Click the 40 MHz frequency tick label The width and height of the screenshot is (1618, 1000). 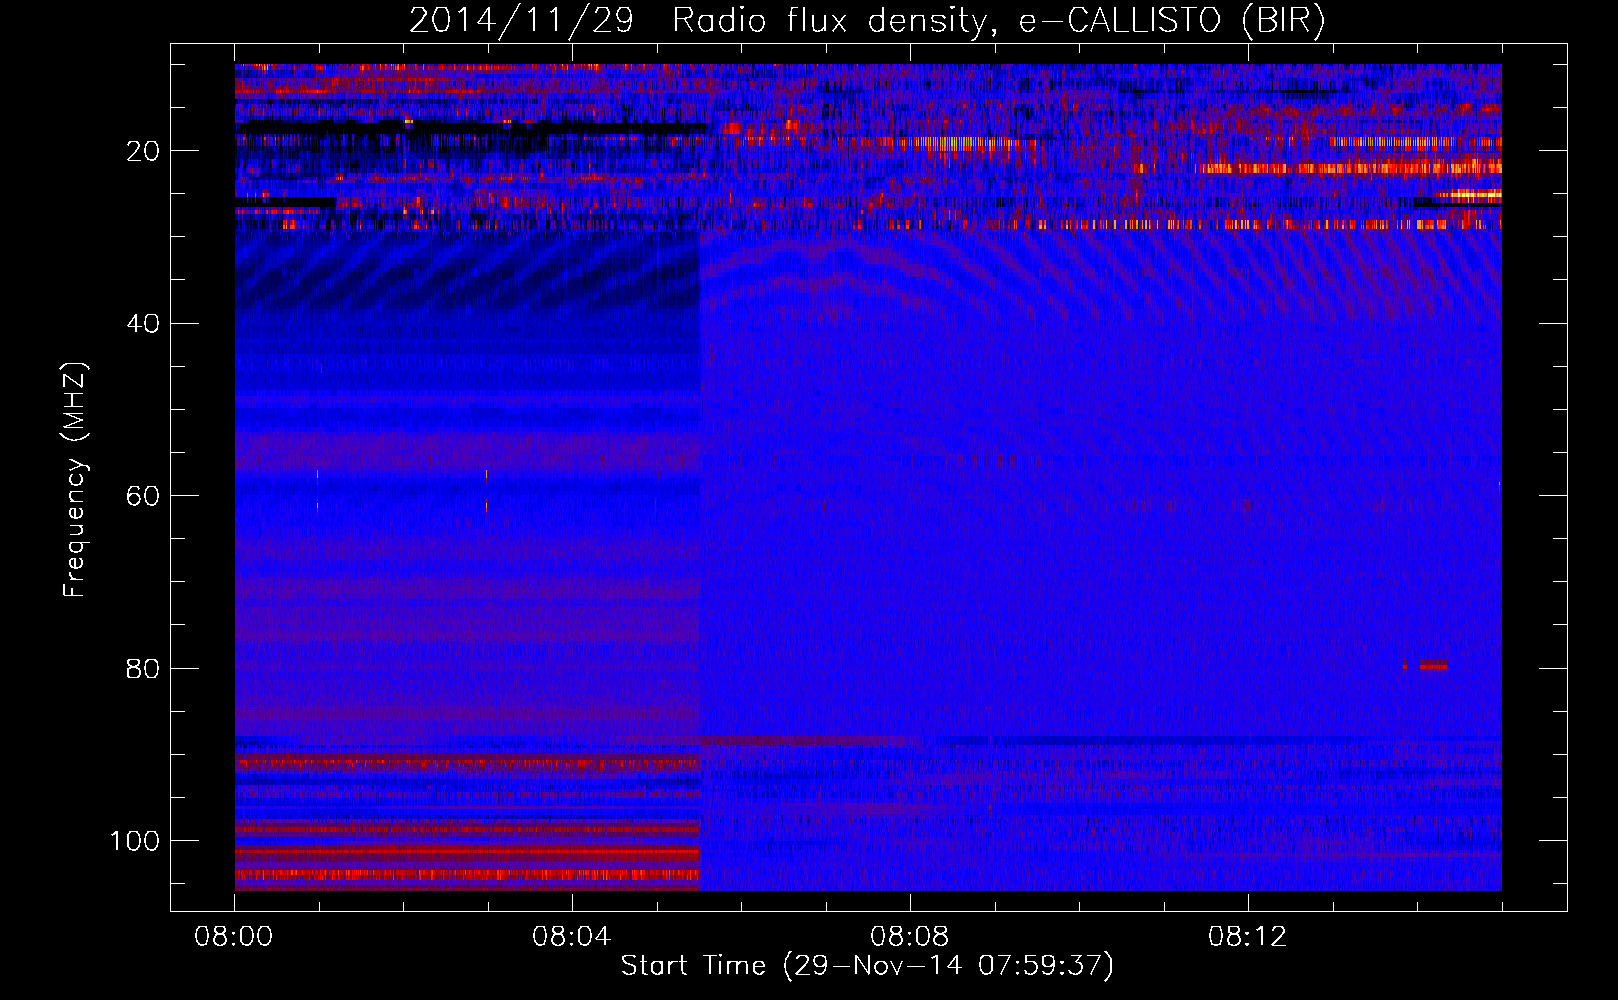(x=144, y=324)
